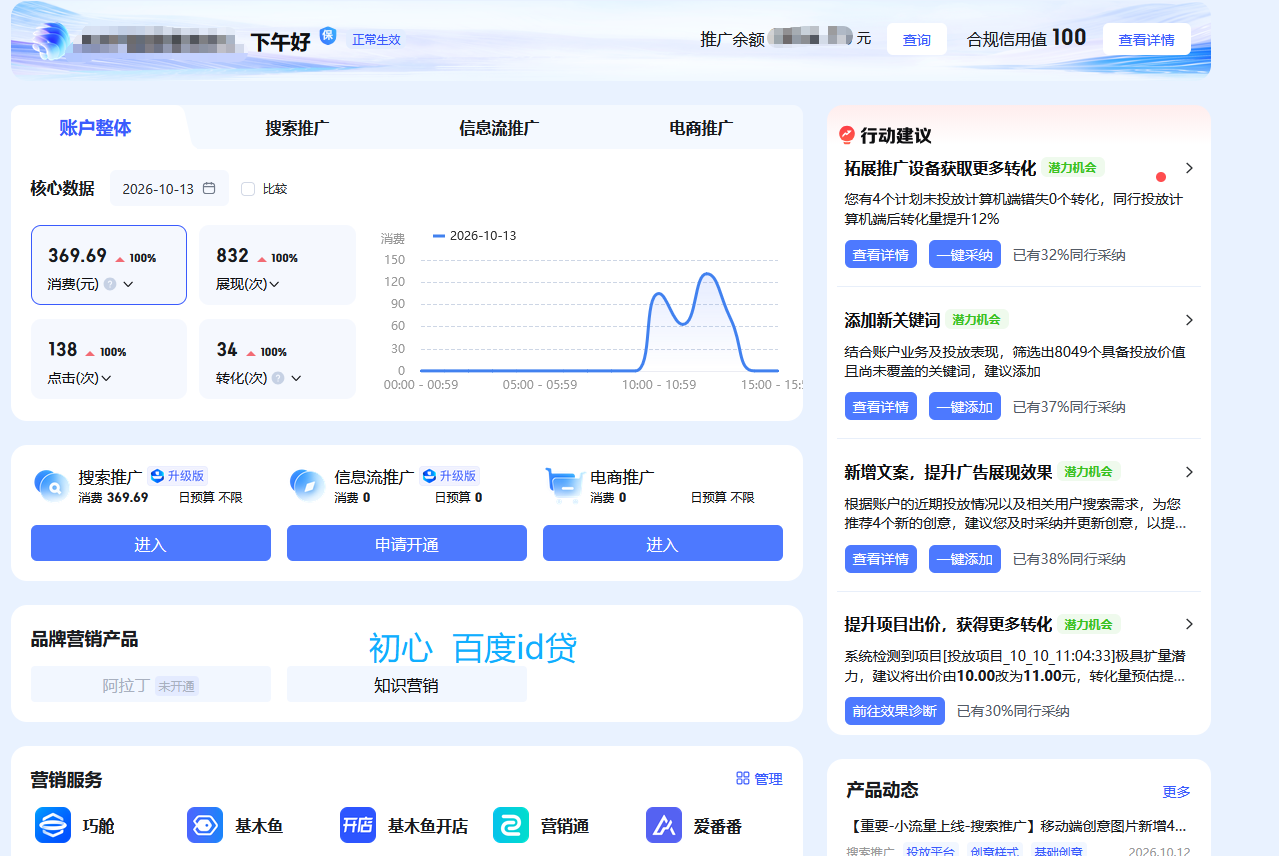Click the 核心数据 heading
This screenshot has height=856, width=1279.
(63, 188)
